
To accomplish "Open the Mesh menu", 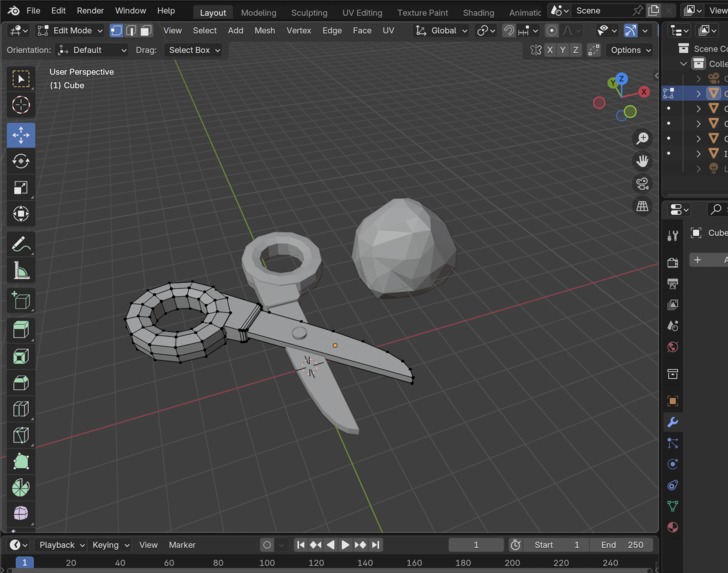I will pos(265,31).
